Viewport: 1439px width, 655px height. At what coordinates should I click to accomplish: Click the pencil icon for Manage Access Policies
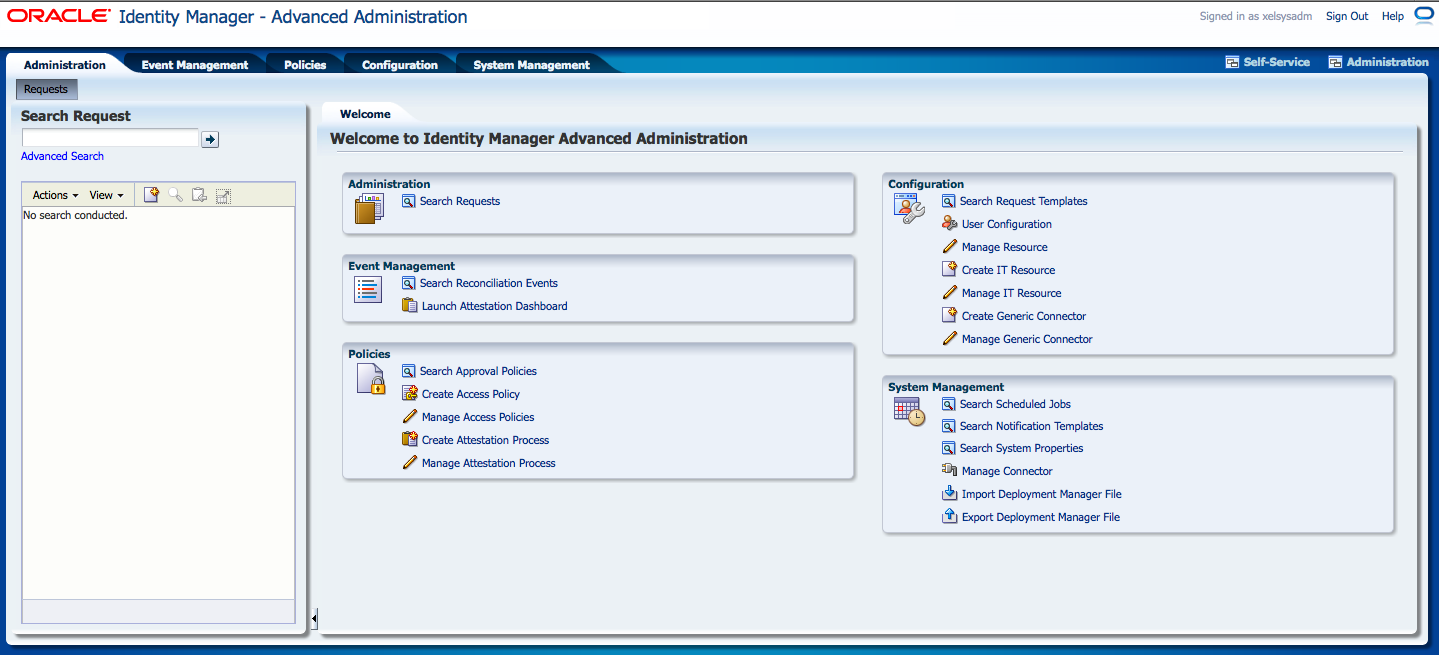(409, 417)
